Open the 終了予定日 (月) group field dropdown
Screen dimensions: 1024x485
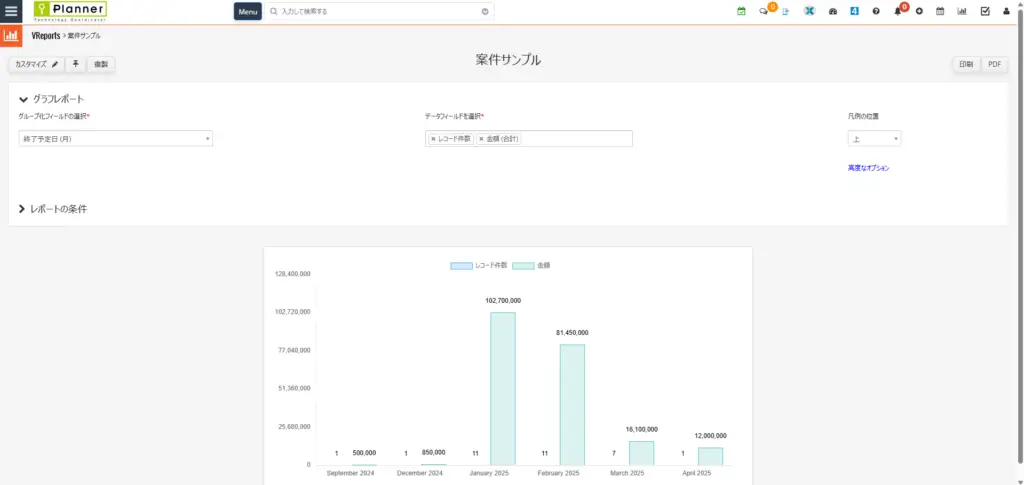coord(115,139)
